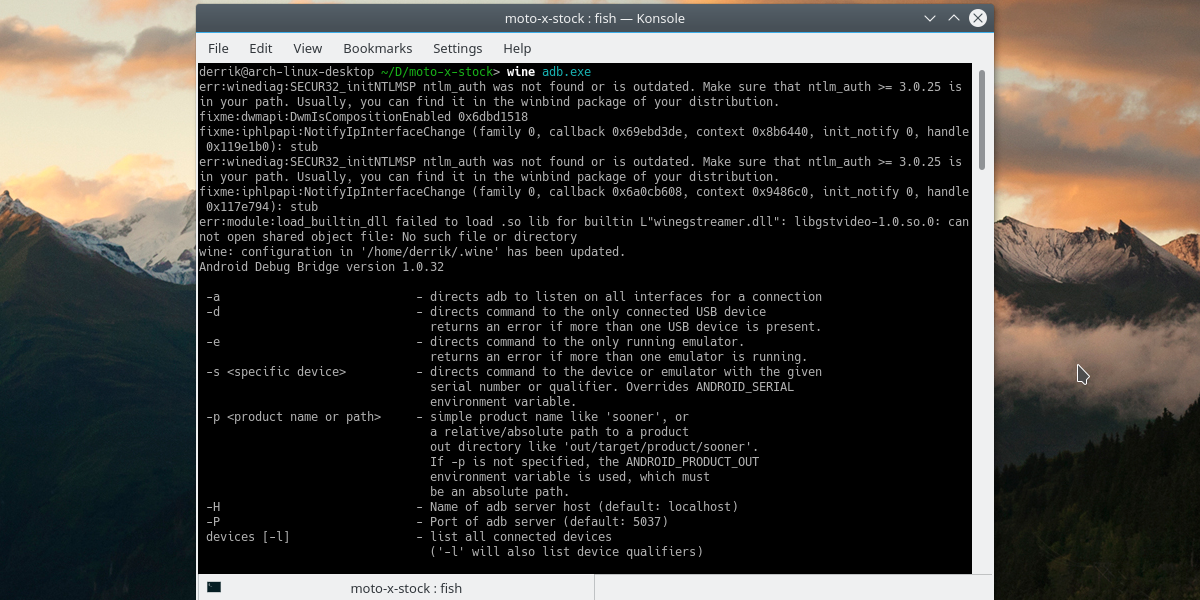Viewport: 1200px width, 600px height.
Task: Click 'directs adb to listen on all interfaces'
Action: coord(626,297)
